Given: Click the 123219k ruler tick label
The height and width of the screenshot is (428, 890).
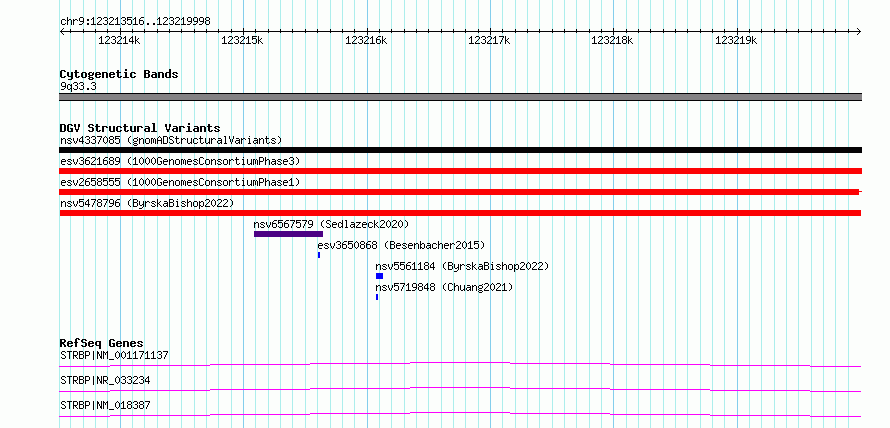Looking at the screenshot, I should [736, 41].
